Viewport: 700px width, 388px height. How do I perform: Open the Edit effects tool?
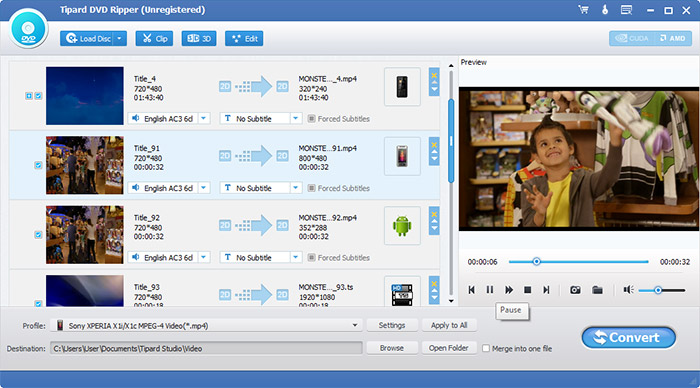[x=244, y=39]
